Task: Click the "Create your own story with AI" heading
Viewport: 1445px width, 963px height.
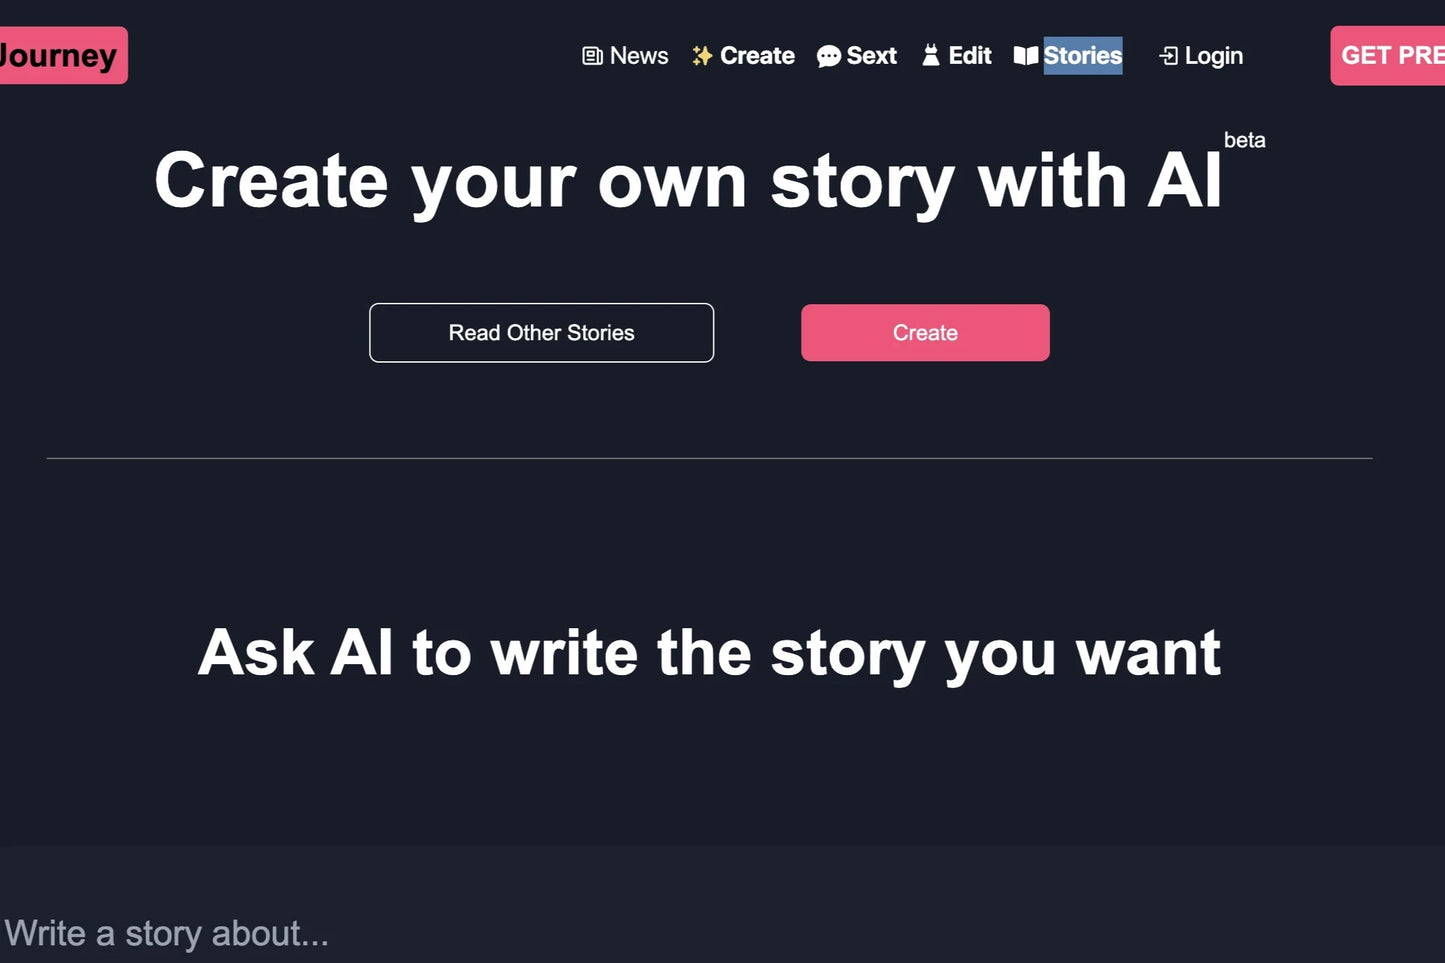Action: 688,182
